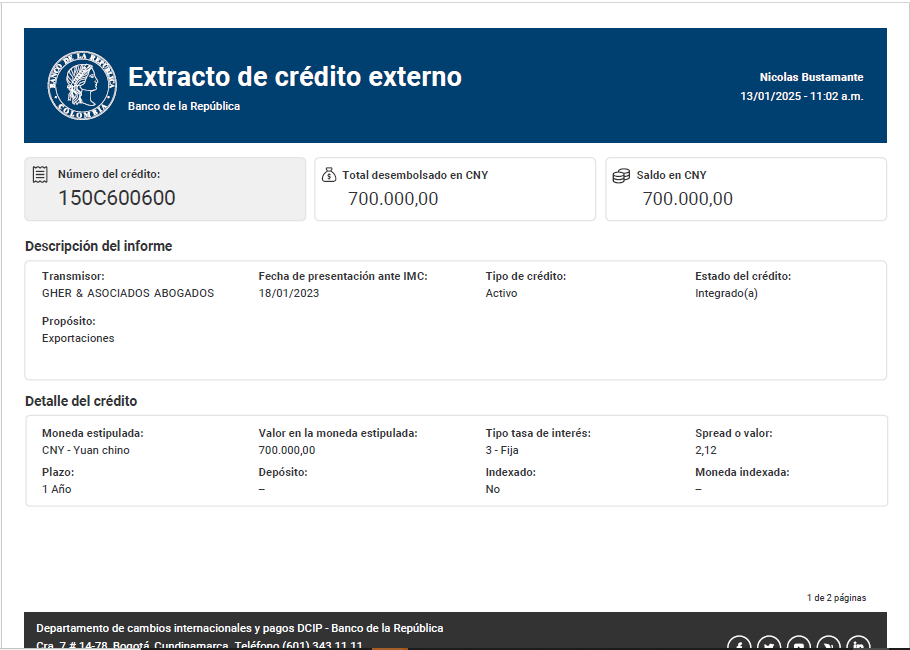The width and height of the screenshot is (910, 650).
Task: Open the Facebook icon in the footer
Action: [x=739, y=645]
